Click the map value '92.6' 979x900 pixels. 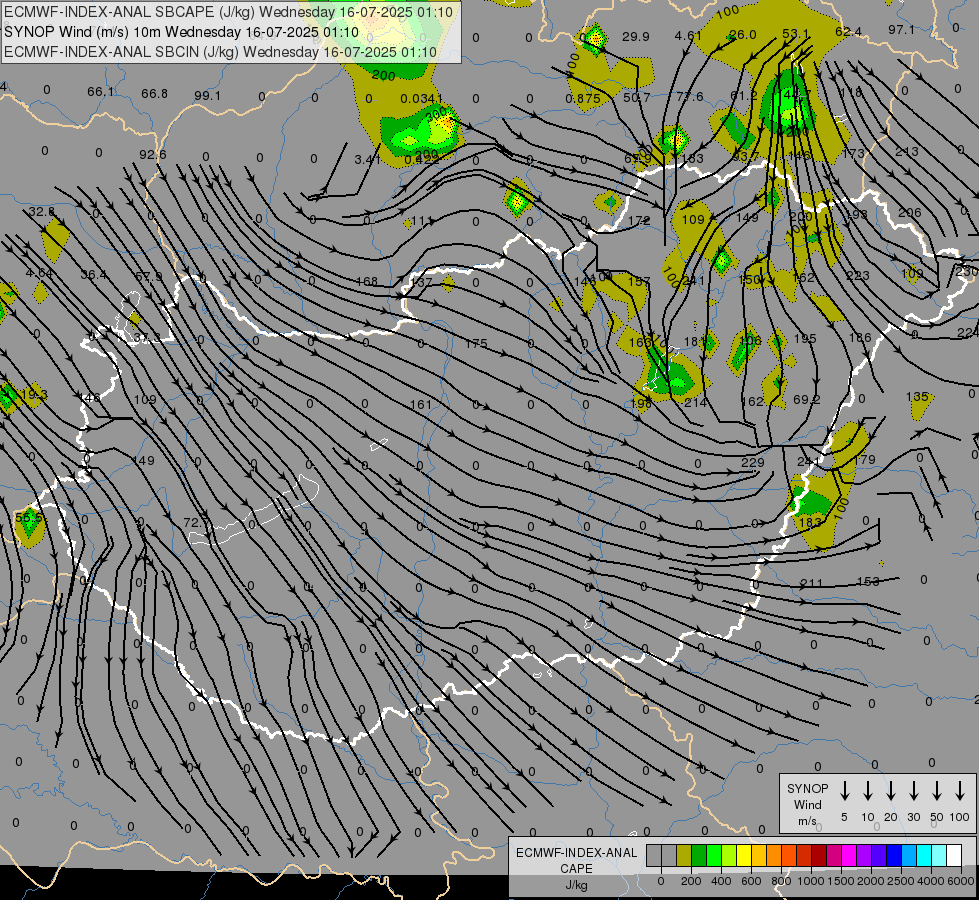pos(153,154)
